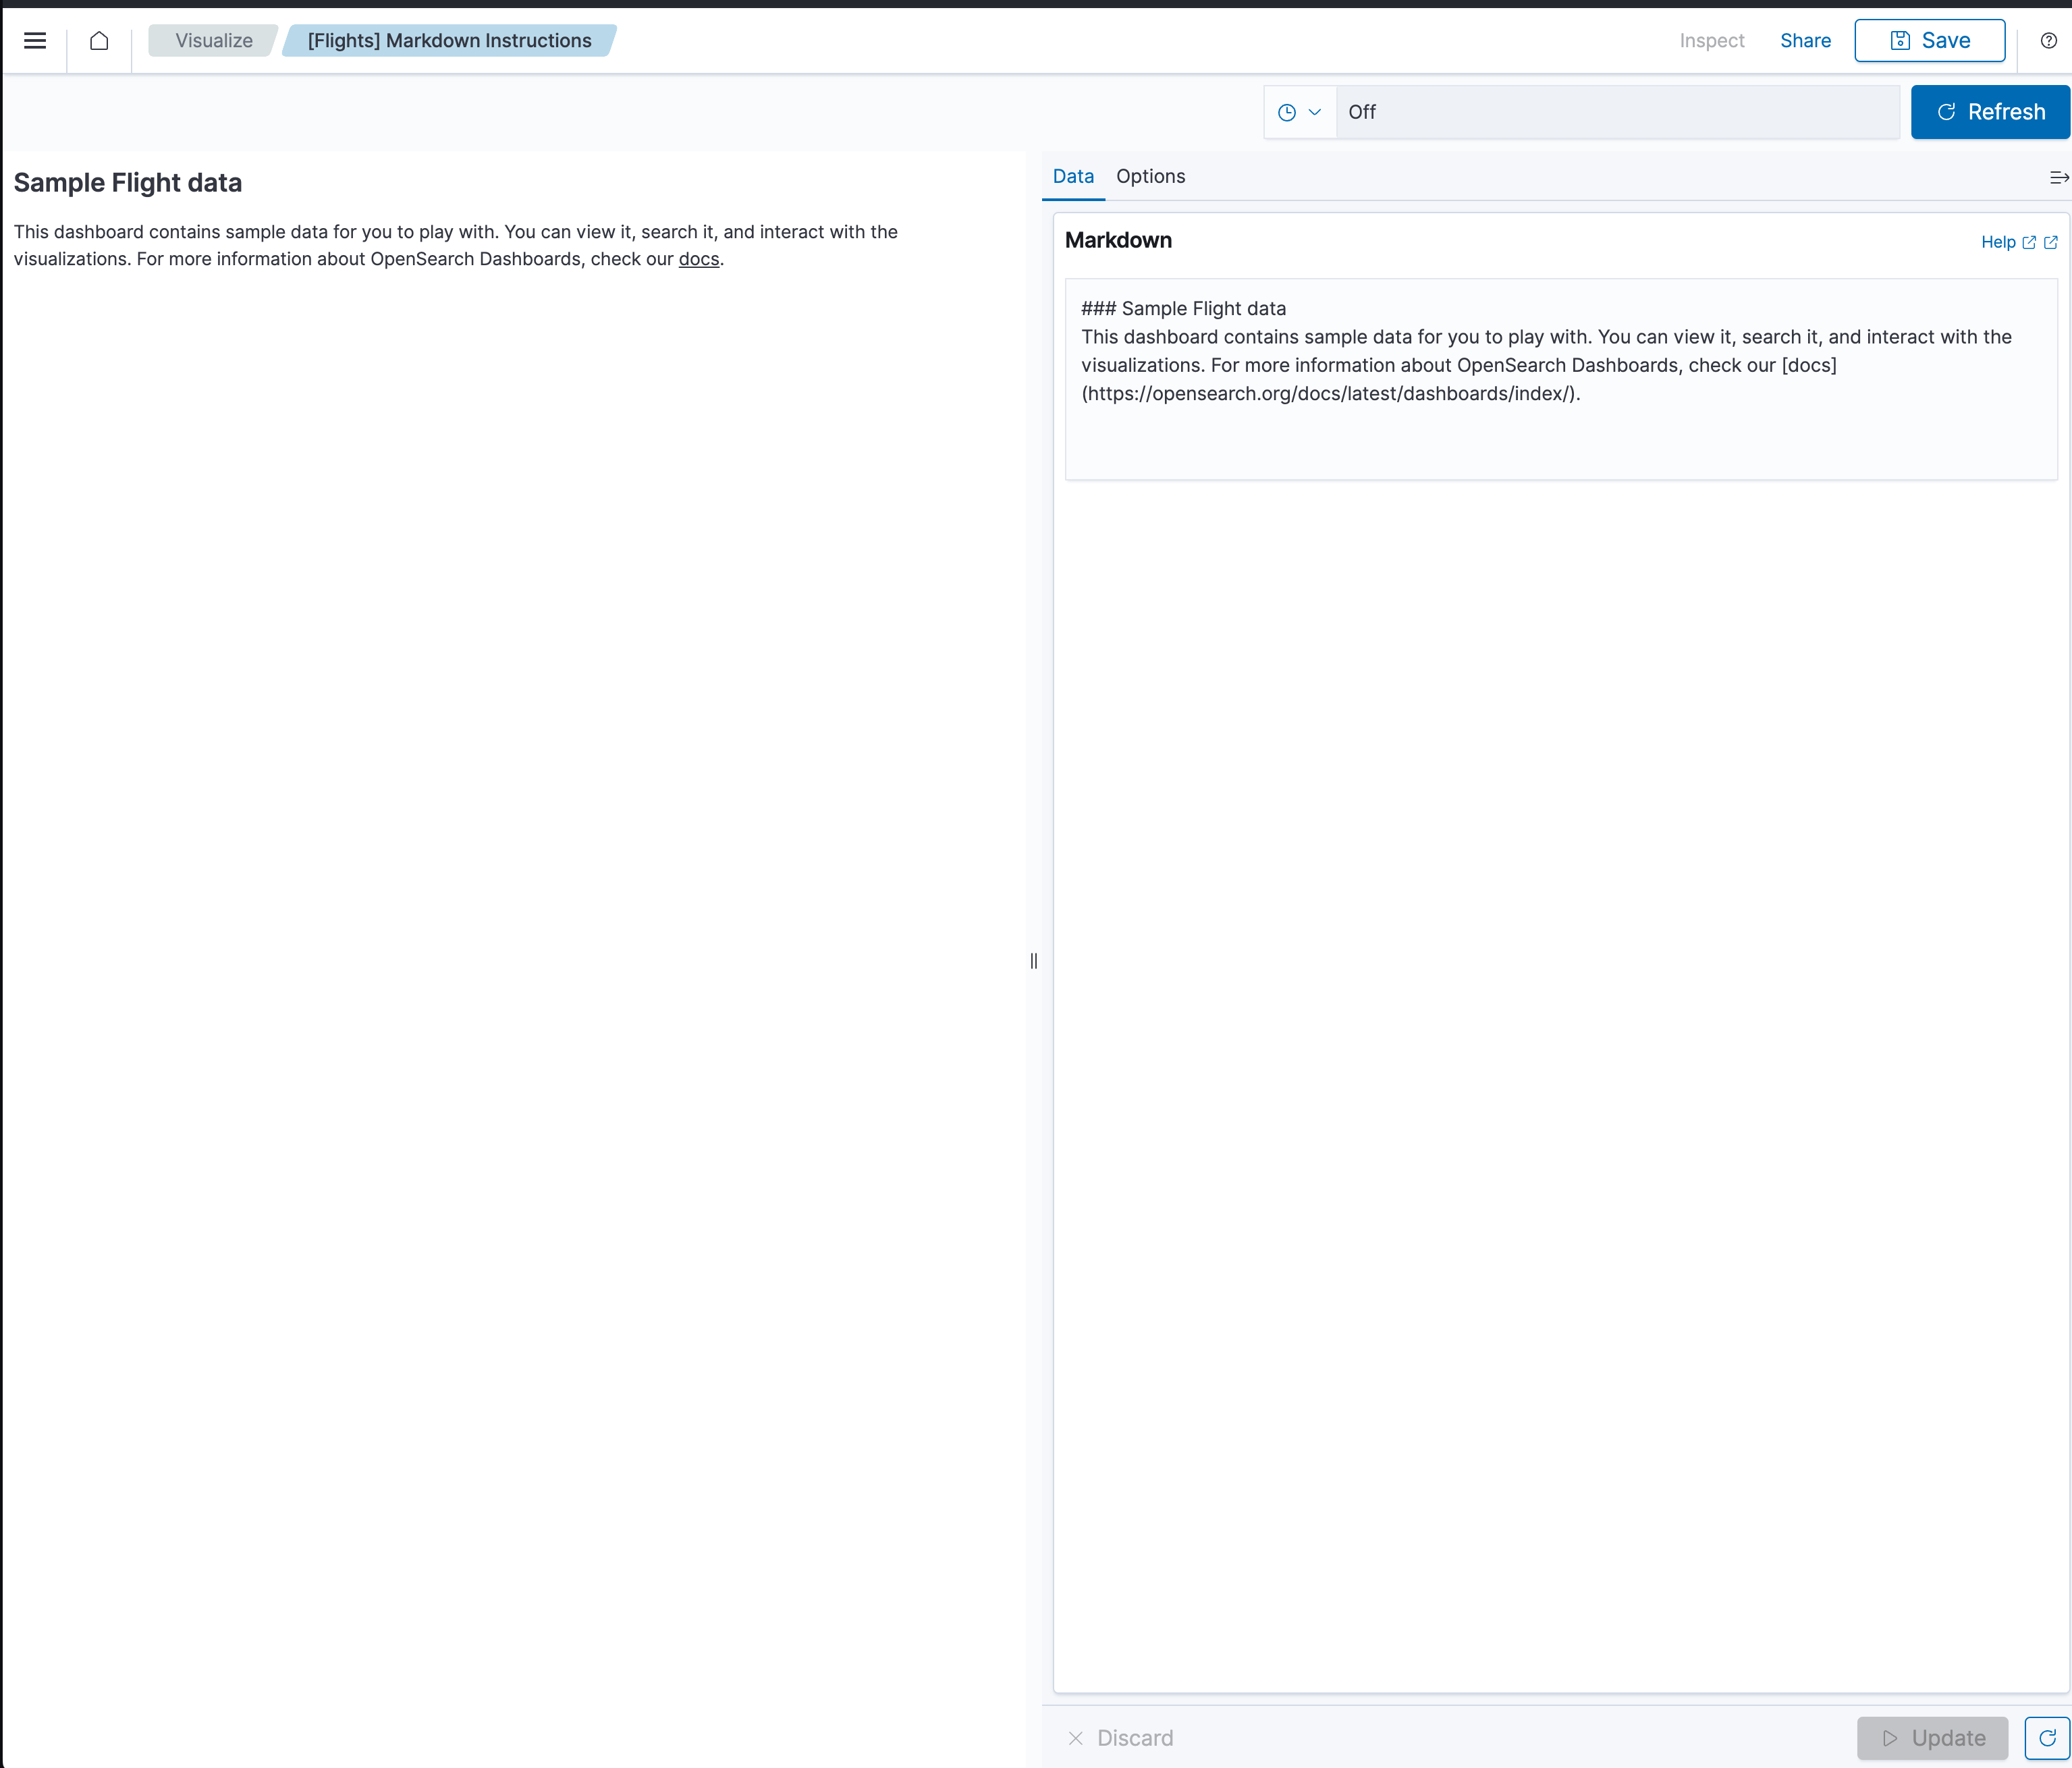
Task: Collapse the editor panel with the arrow icon
Action: 2058,177
